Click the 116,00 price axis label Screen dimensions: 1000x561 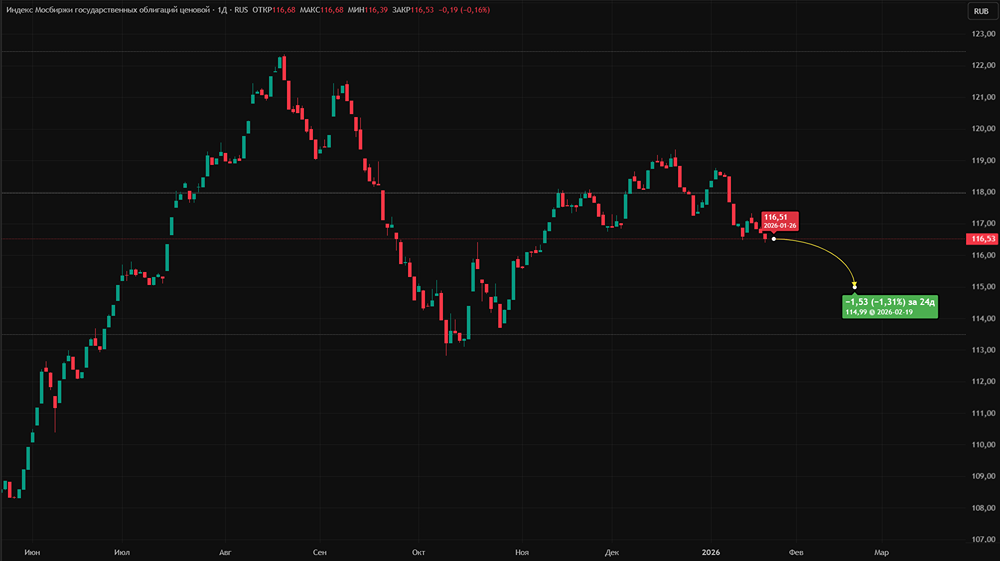[x=983, y=255]
